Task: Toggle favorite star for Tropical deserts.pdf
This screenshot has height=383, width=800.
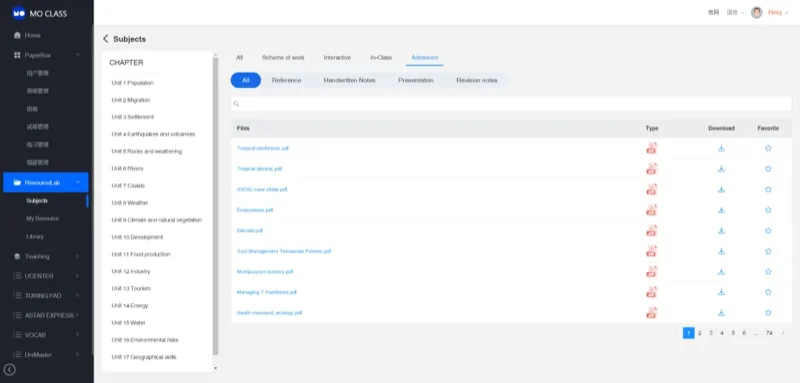Action: pyautogui.click(x=768, y=169)
